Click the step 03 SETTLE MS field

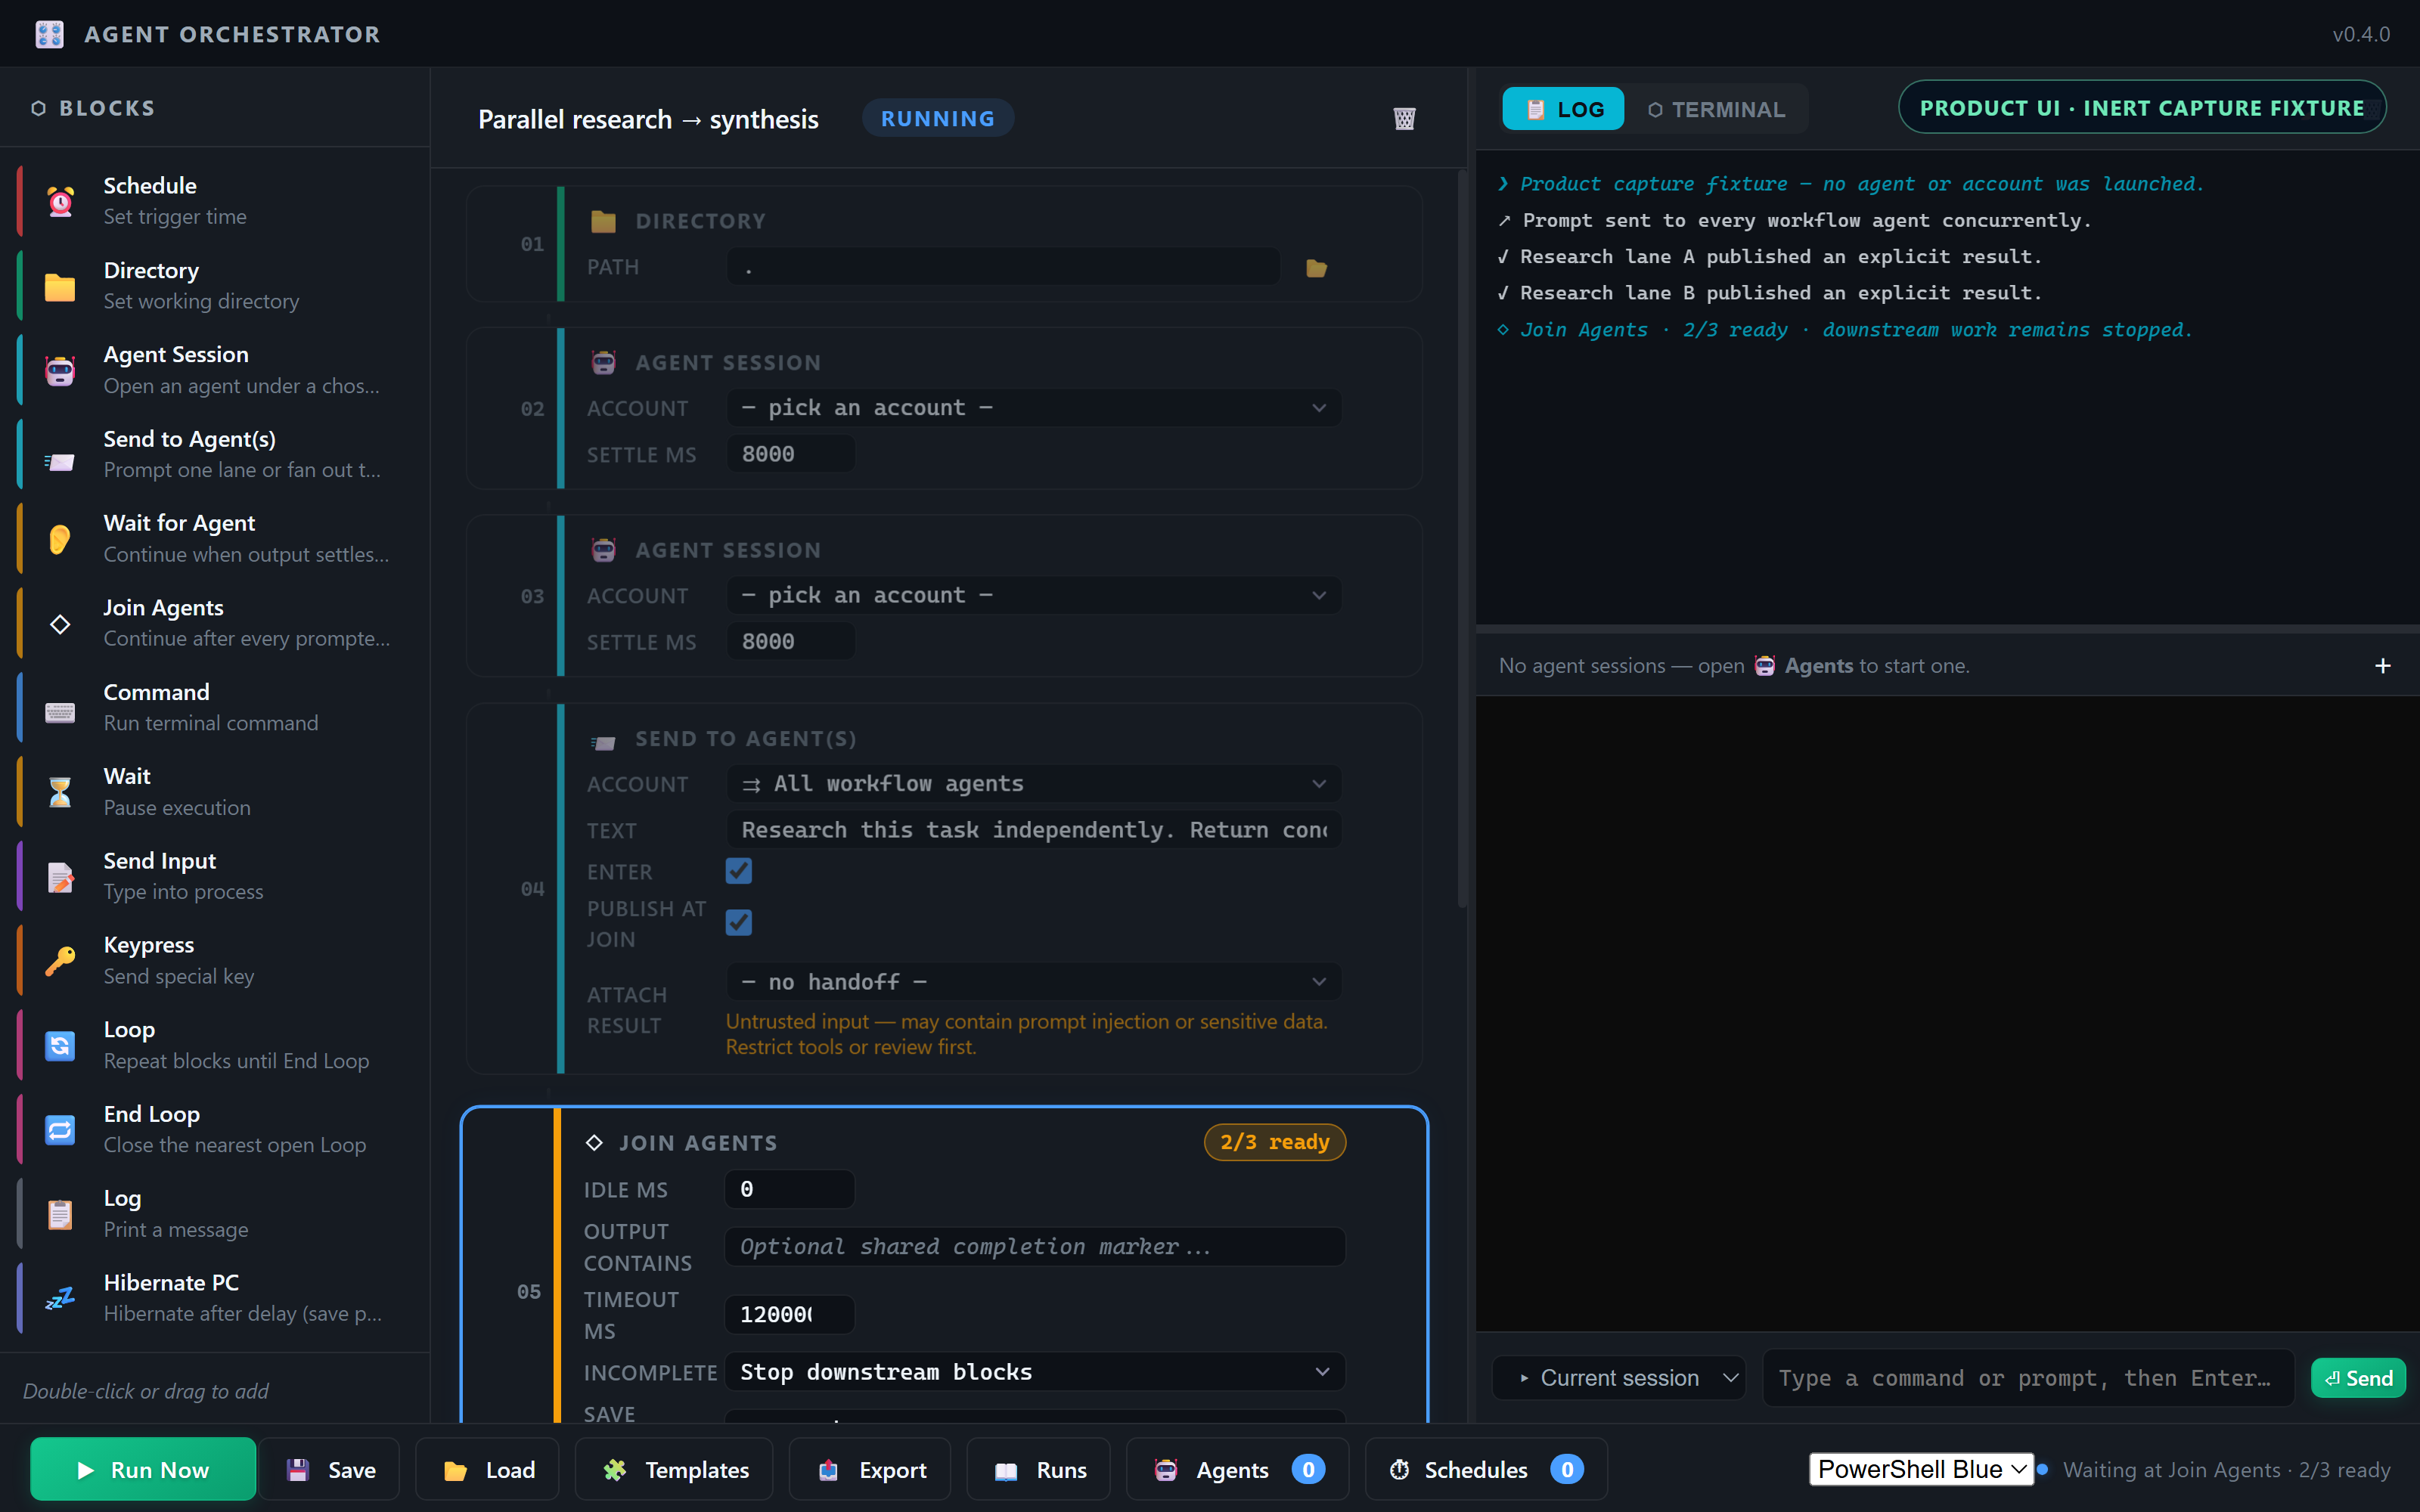tap(790, 642)
